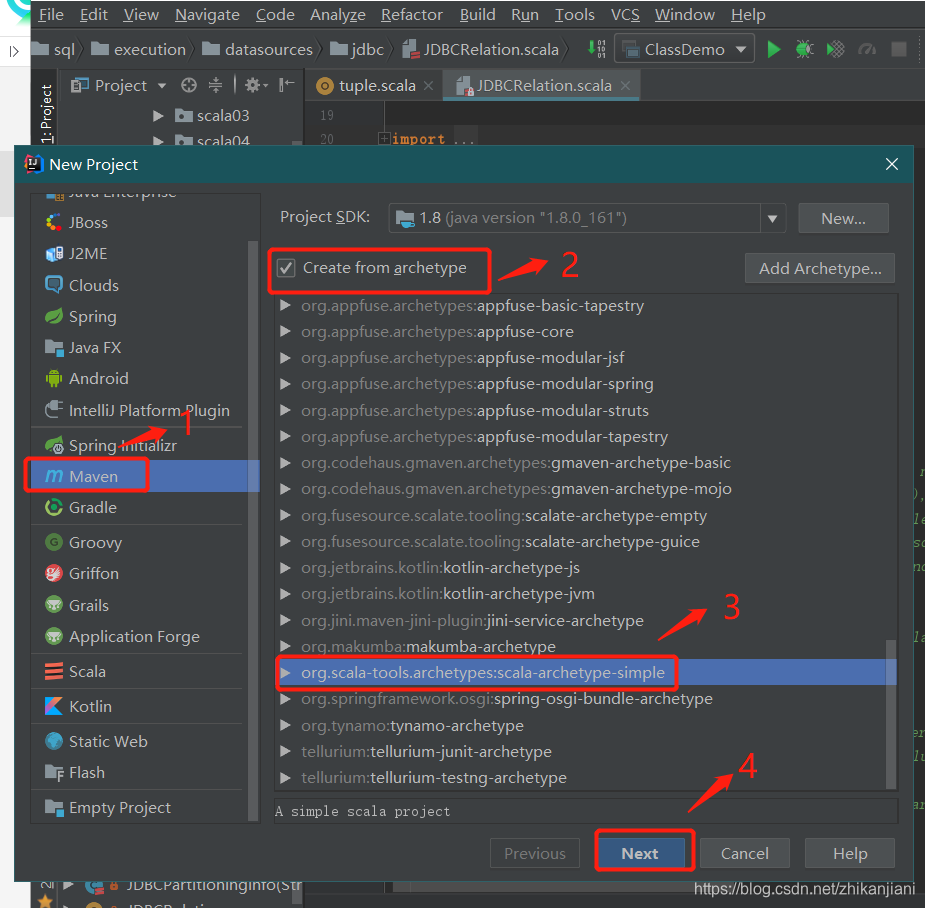This screenshot has width=925, height=908.
Task: Select Android project type
Action: point(145,378)
